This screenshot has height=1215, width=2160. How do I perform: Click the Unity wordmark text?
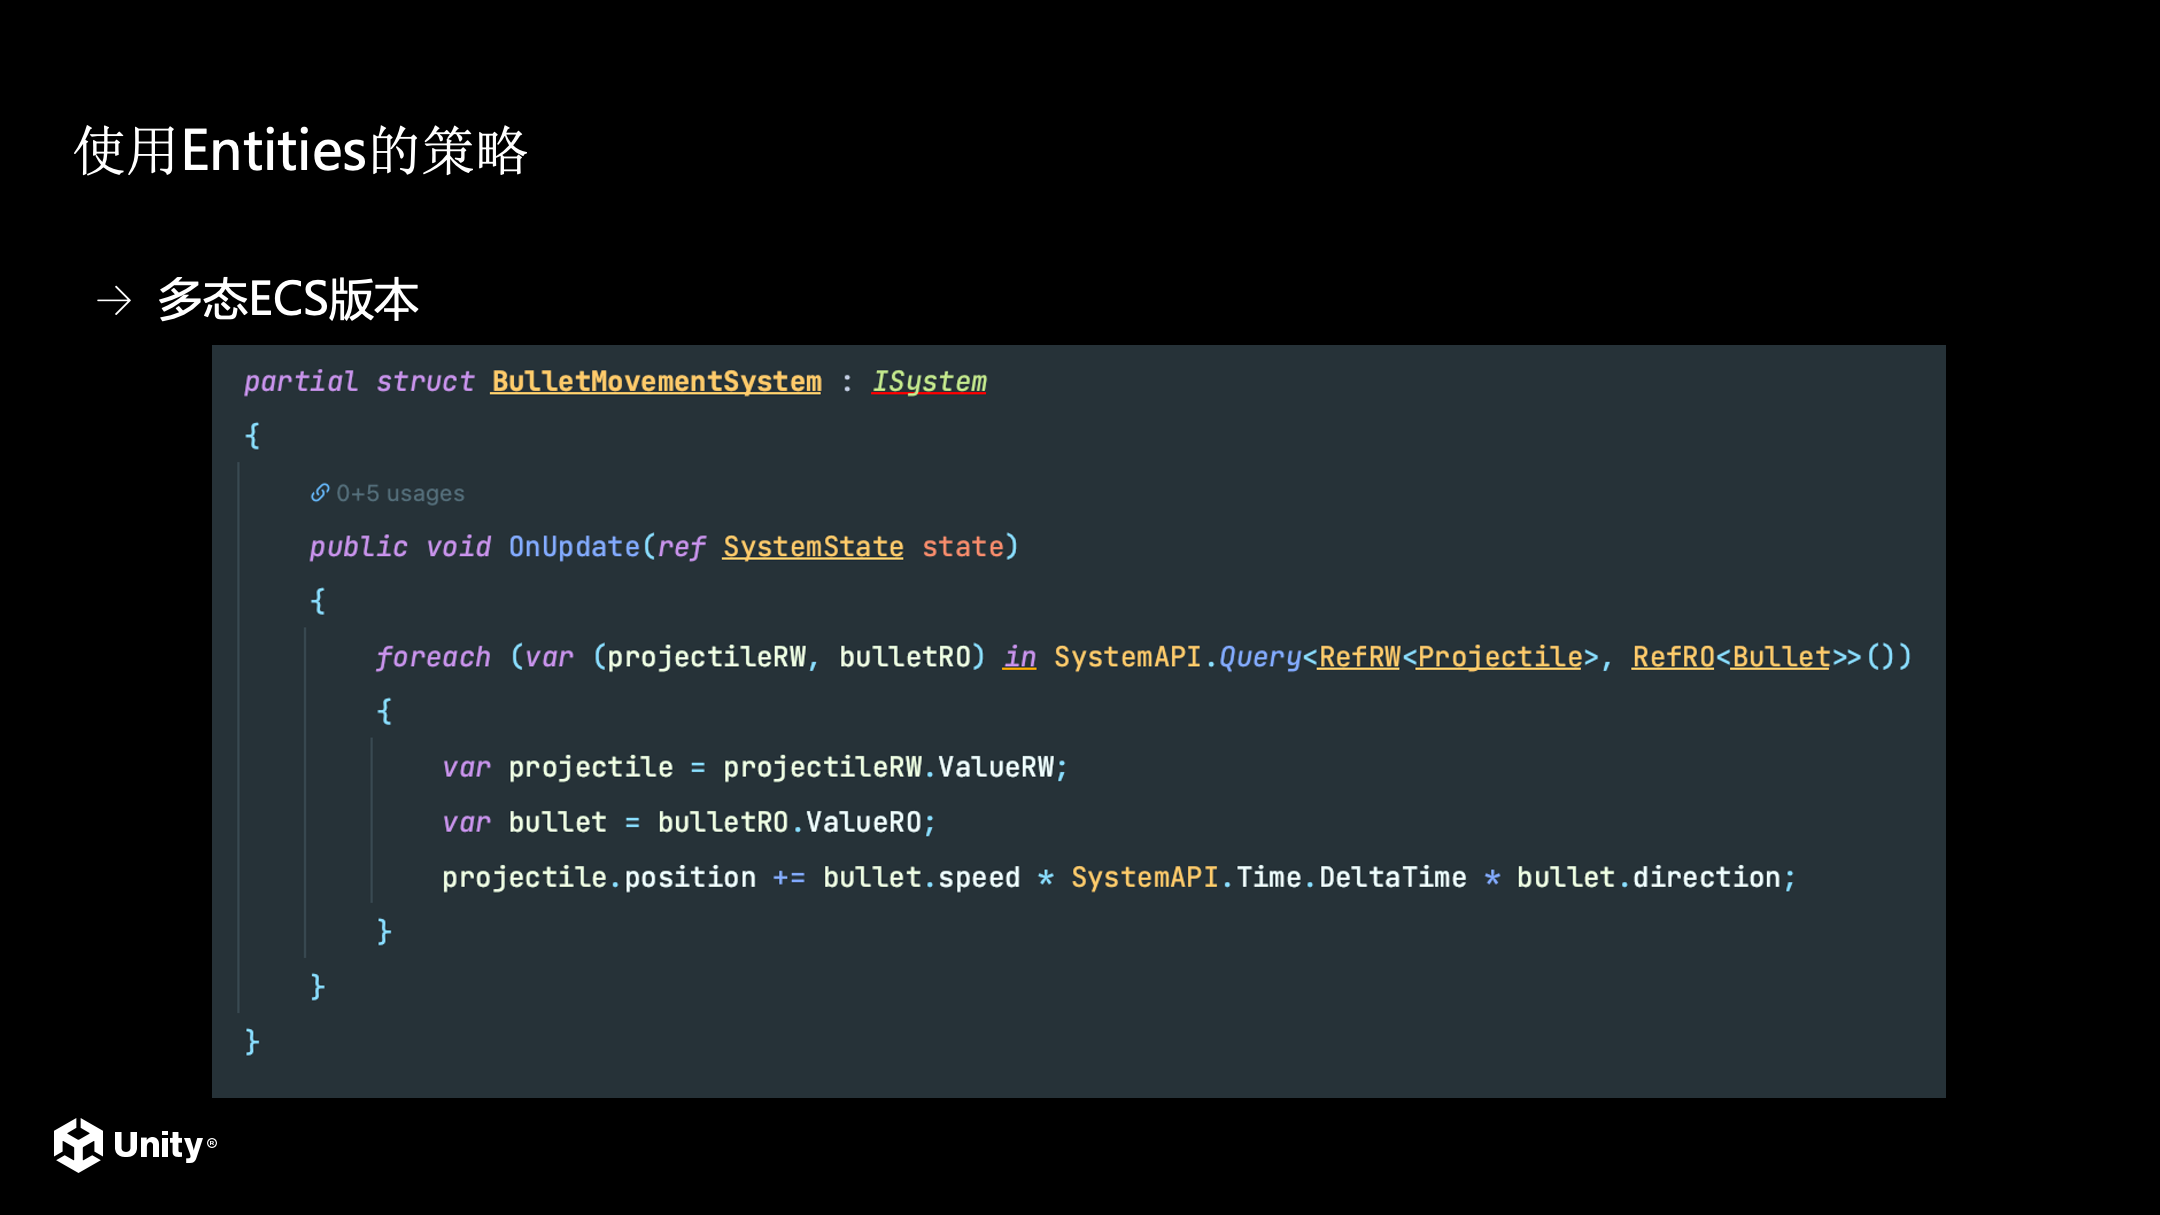pyautogui.click(x=159, y=1145)
